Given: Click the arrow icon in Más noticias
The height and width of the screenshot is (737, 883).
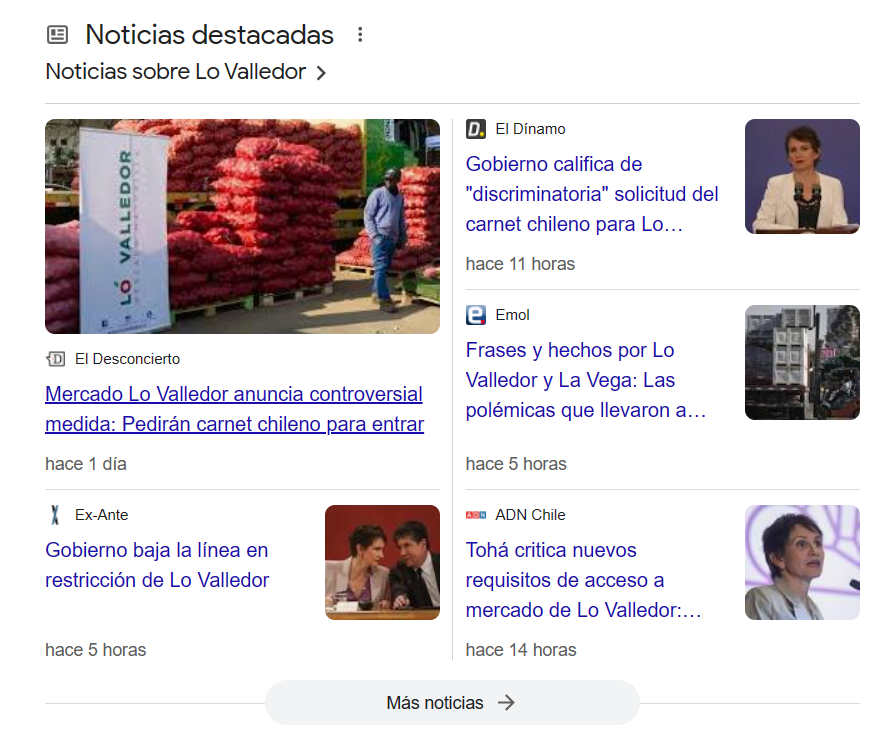Looking at the screenshot, I should coord(506,703).
